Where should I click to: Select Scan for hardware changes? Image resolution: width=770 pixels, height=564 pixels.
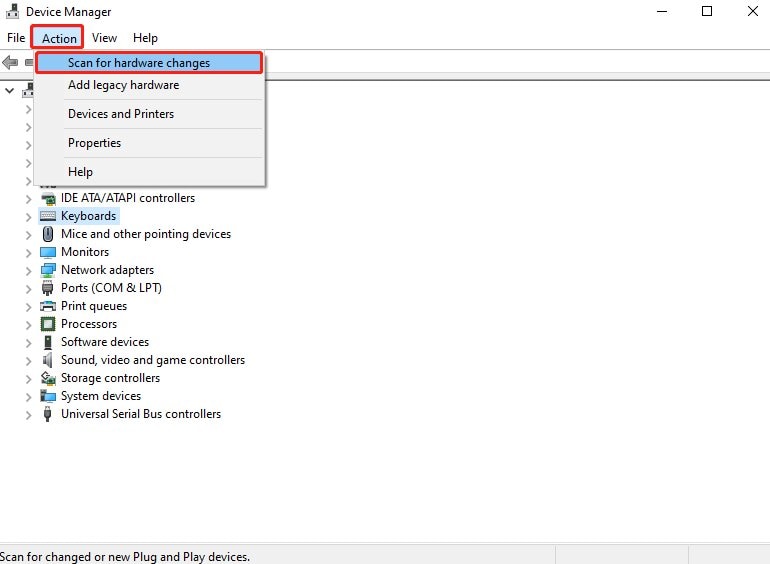[x=149, y=63]
